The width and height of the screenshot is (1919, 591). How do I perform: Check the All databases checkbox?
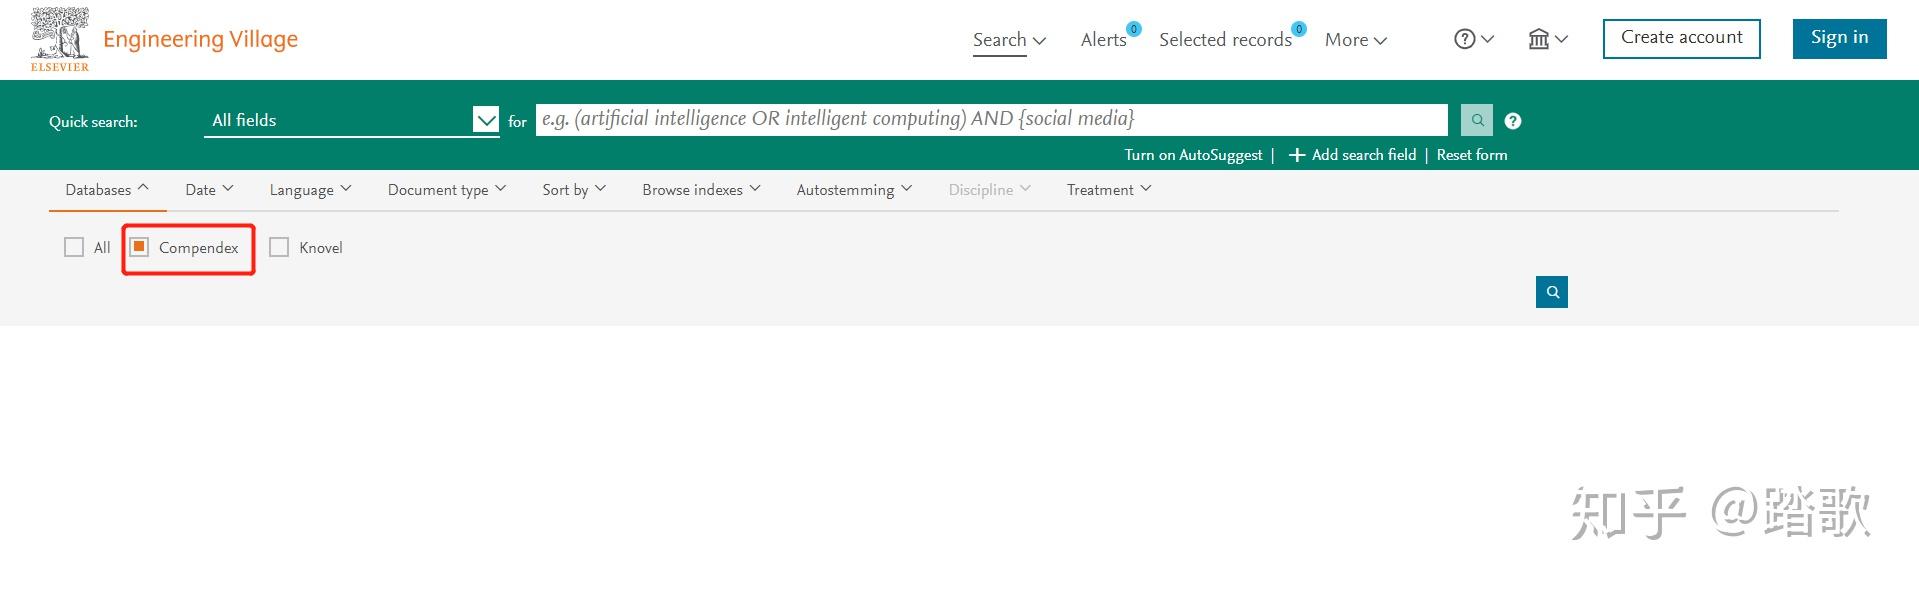(x=74, y=247)
